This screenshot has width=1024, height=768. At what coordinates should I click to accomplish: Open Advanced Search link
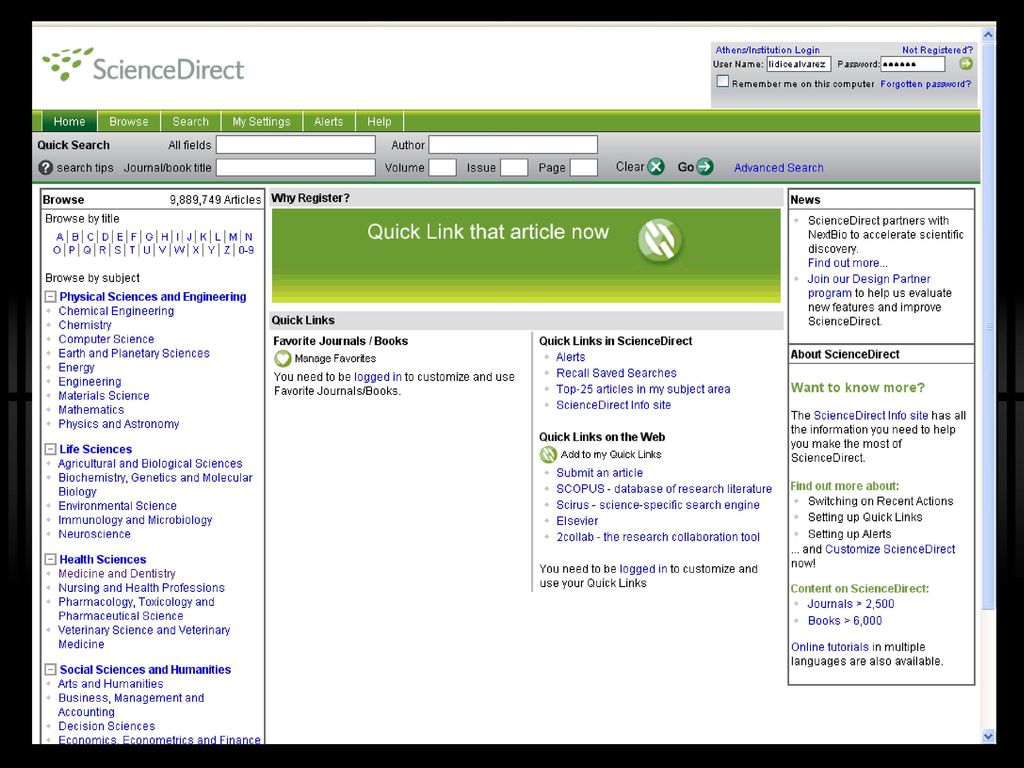pyautogui.click(x=778, y=168)
